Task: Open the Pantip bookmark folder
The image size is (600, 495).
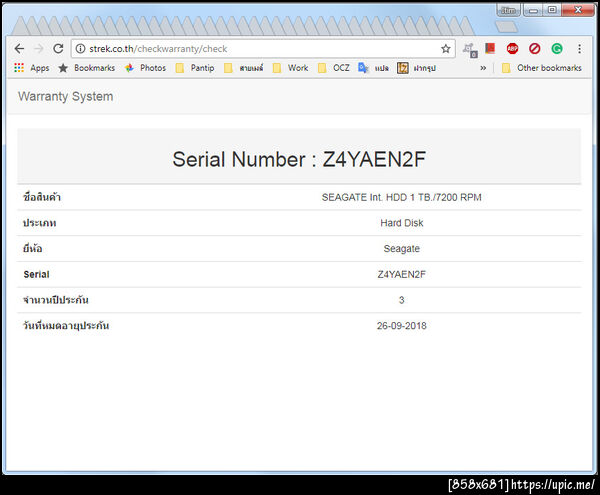Action: coord(195,68)
